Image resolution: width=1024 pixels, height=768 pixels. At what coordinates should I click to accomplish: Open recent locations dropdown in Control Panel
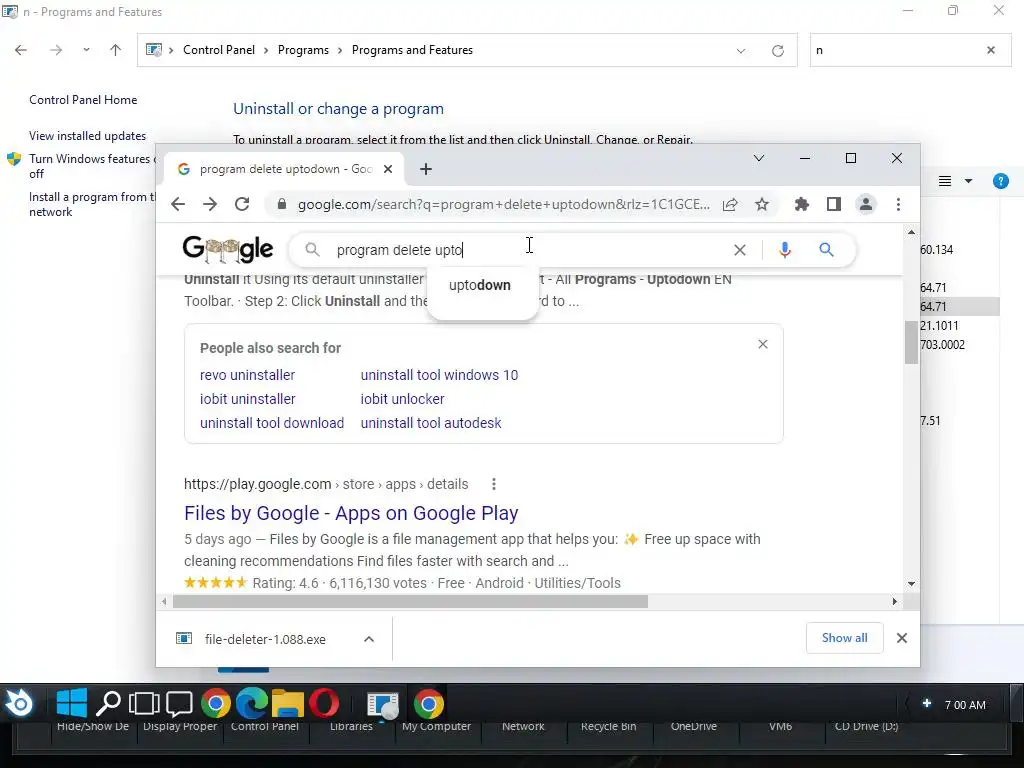coord(86,50)
